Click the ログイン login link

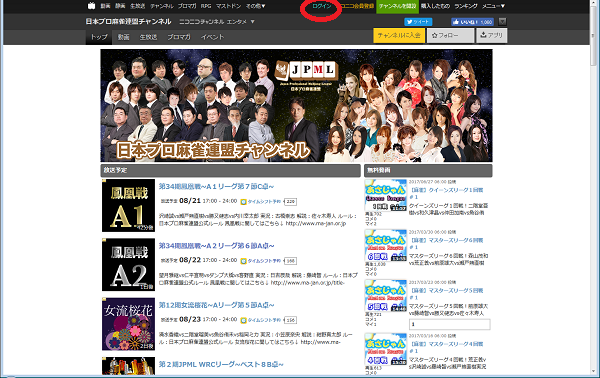321,6
